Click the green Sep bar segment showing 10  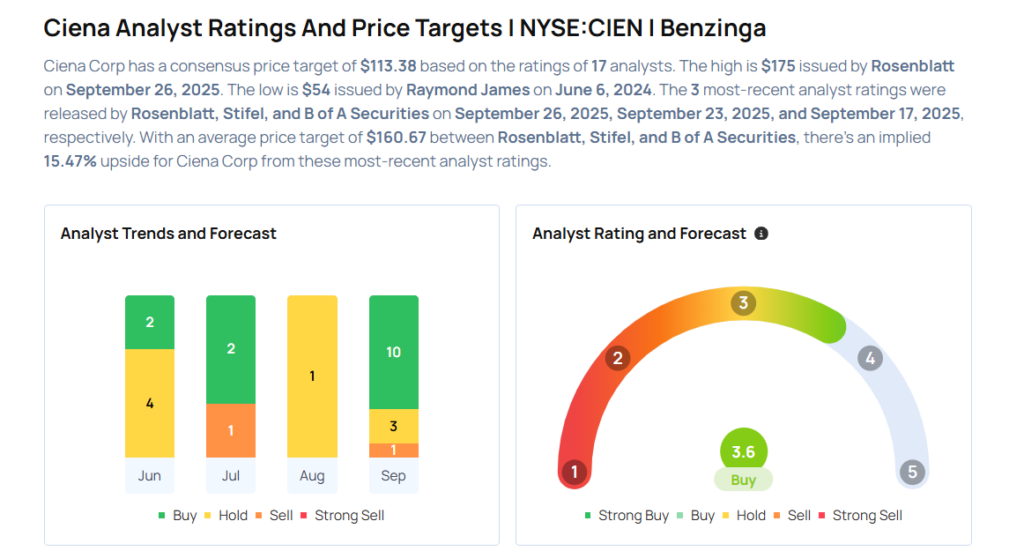coord(393,352)
